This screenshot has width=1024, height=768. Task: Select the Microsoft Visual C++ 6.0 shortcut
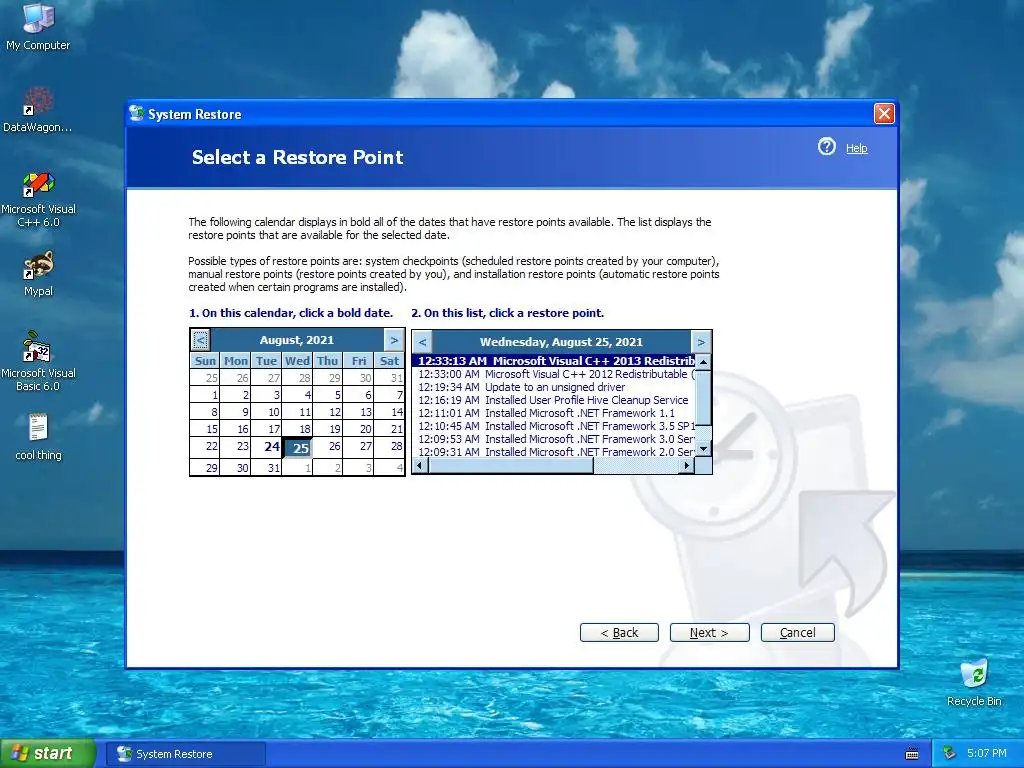pos(38,199)
